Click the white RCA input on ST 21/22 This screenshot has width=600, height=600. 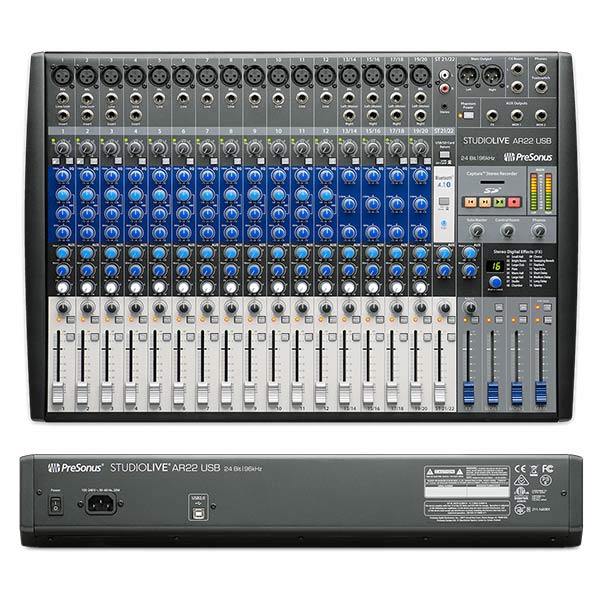pyautogui.click(x=444, y=74)
